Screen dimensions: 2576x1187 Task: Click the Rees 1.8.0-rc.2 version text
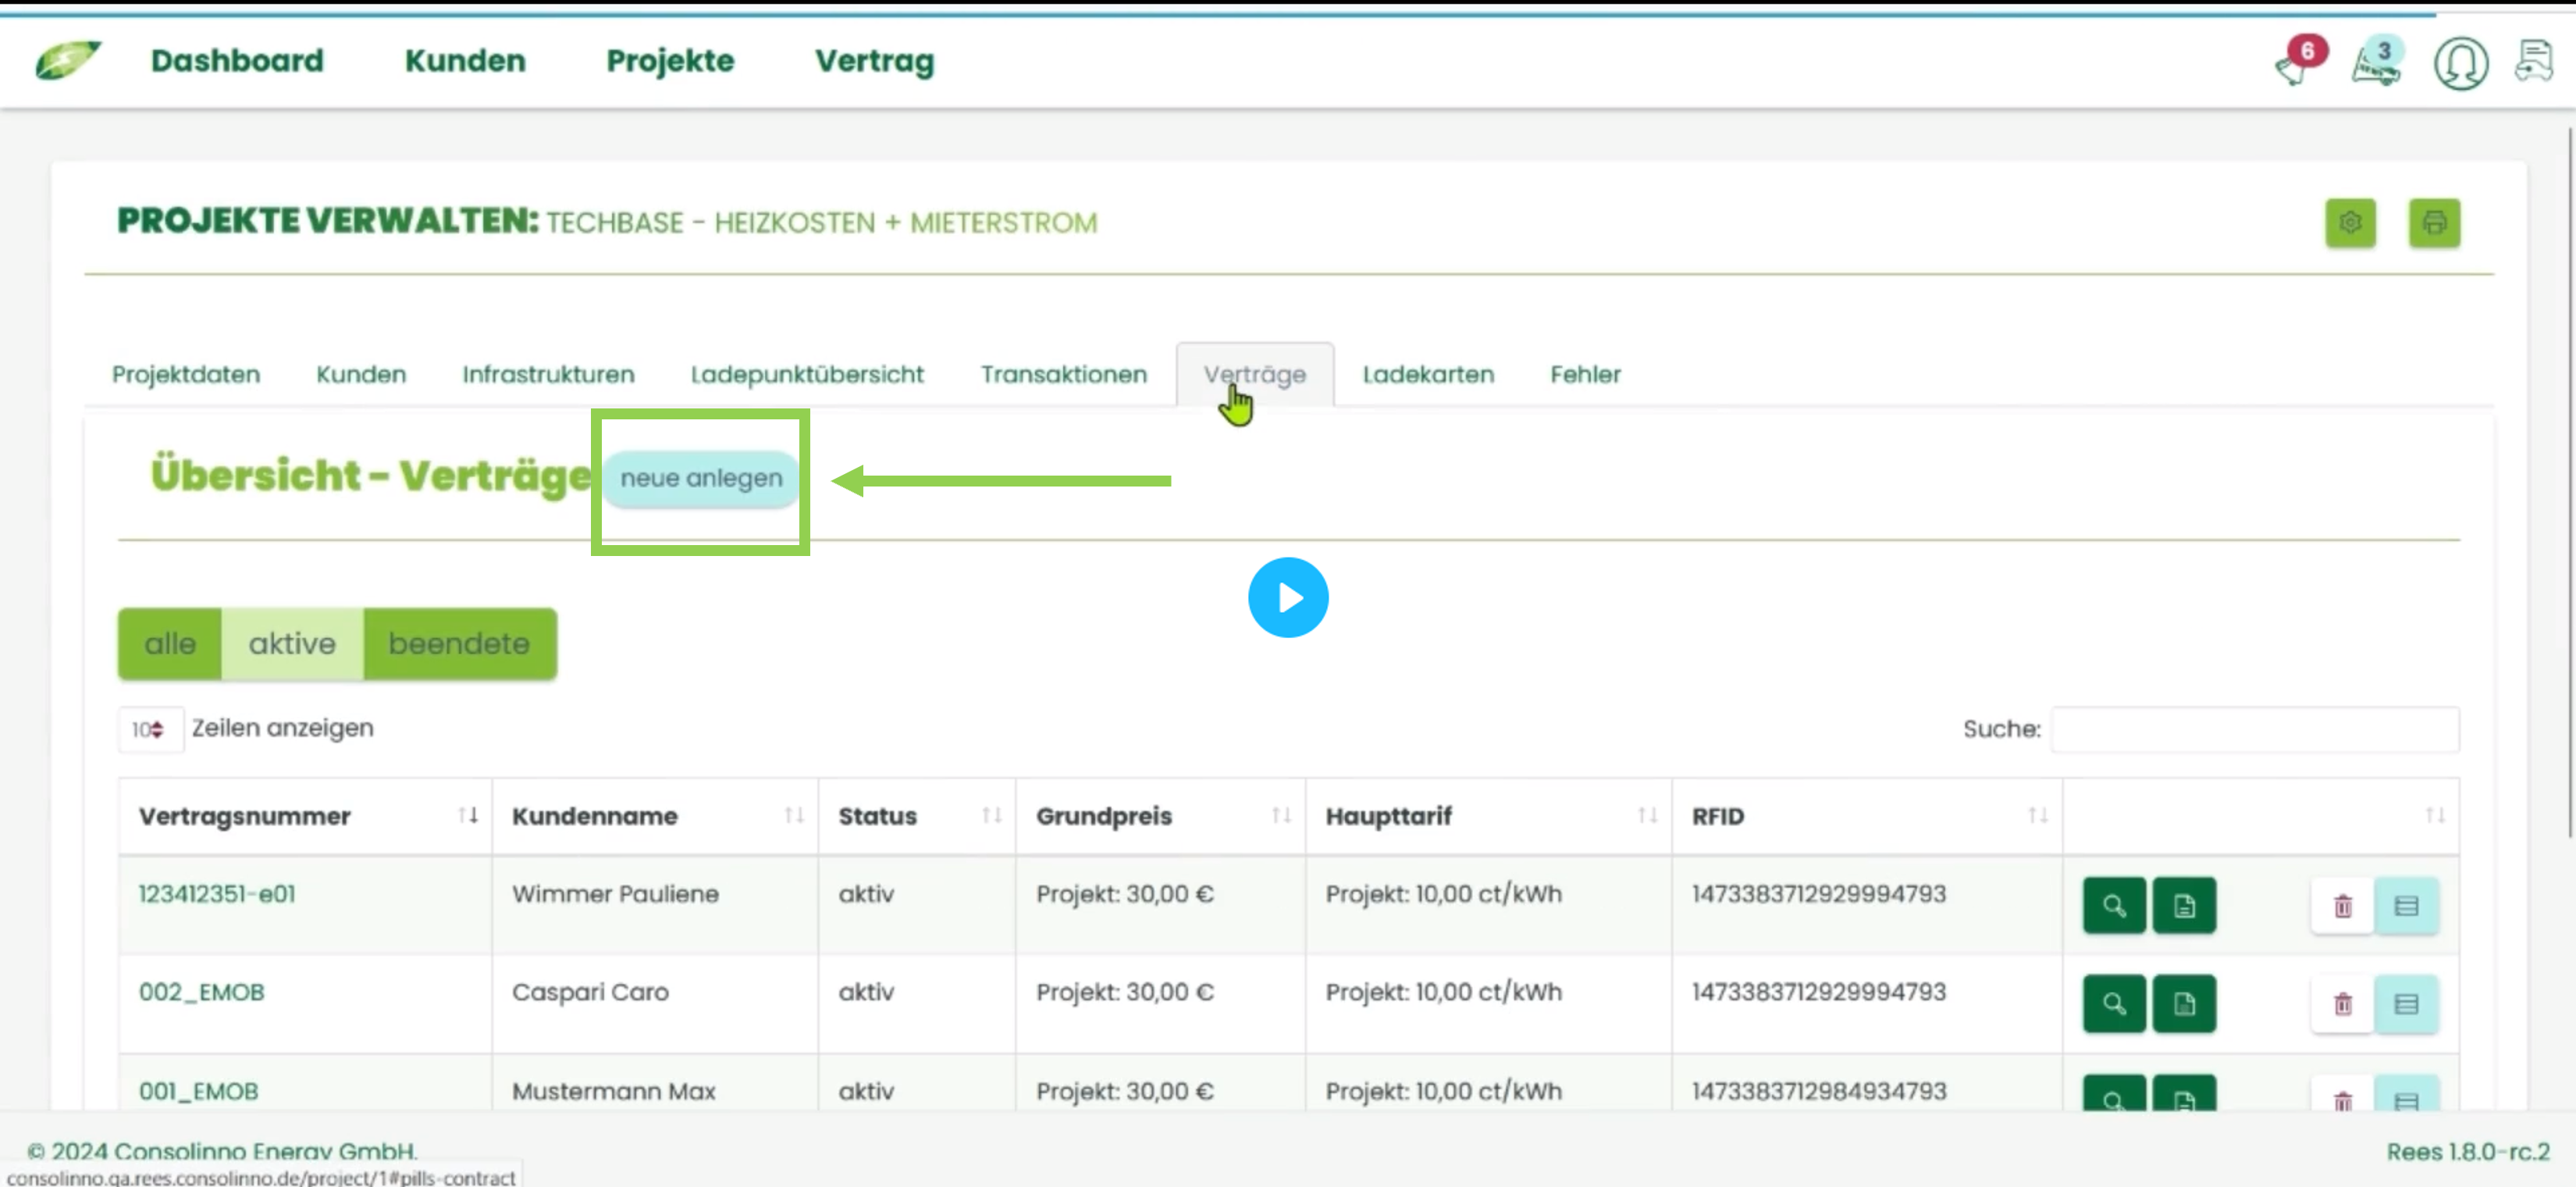tap(2467, 1151)
